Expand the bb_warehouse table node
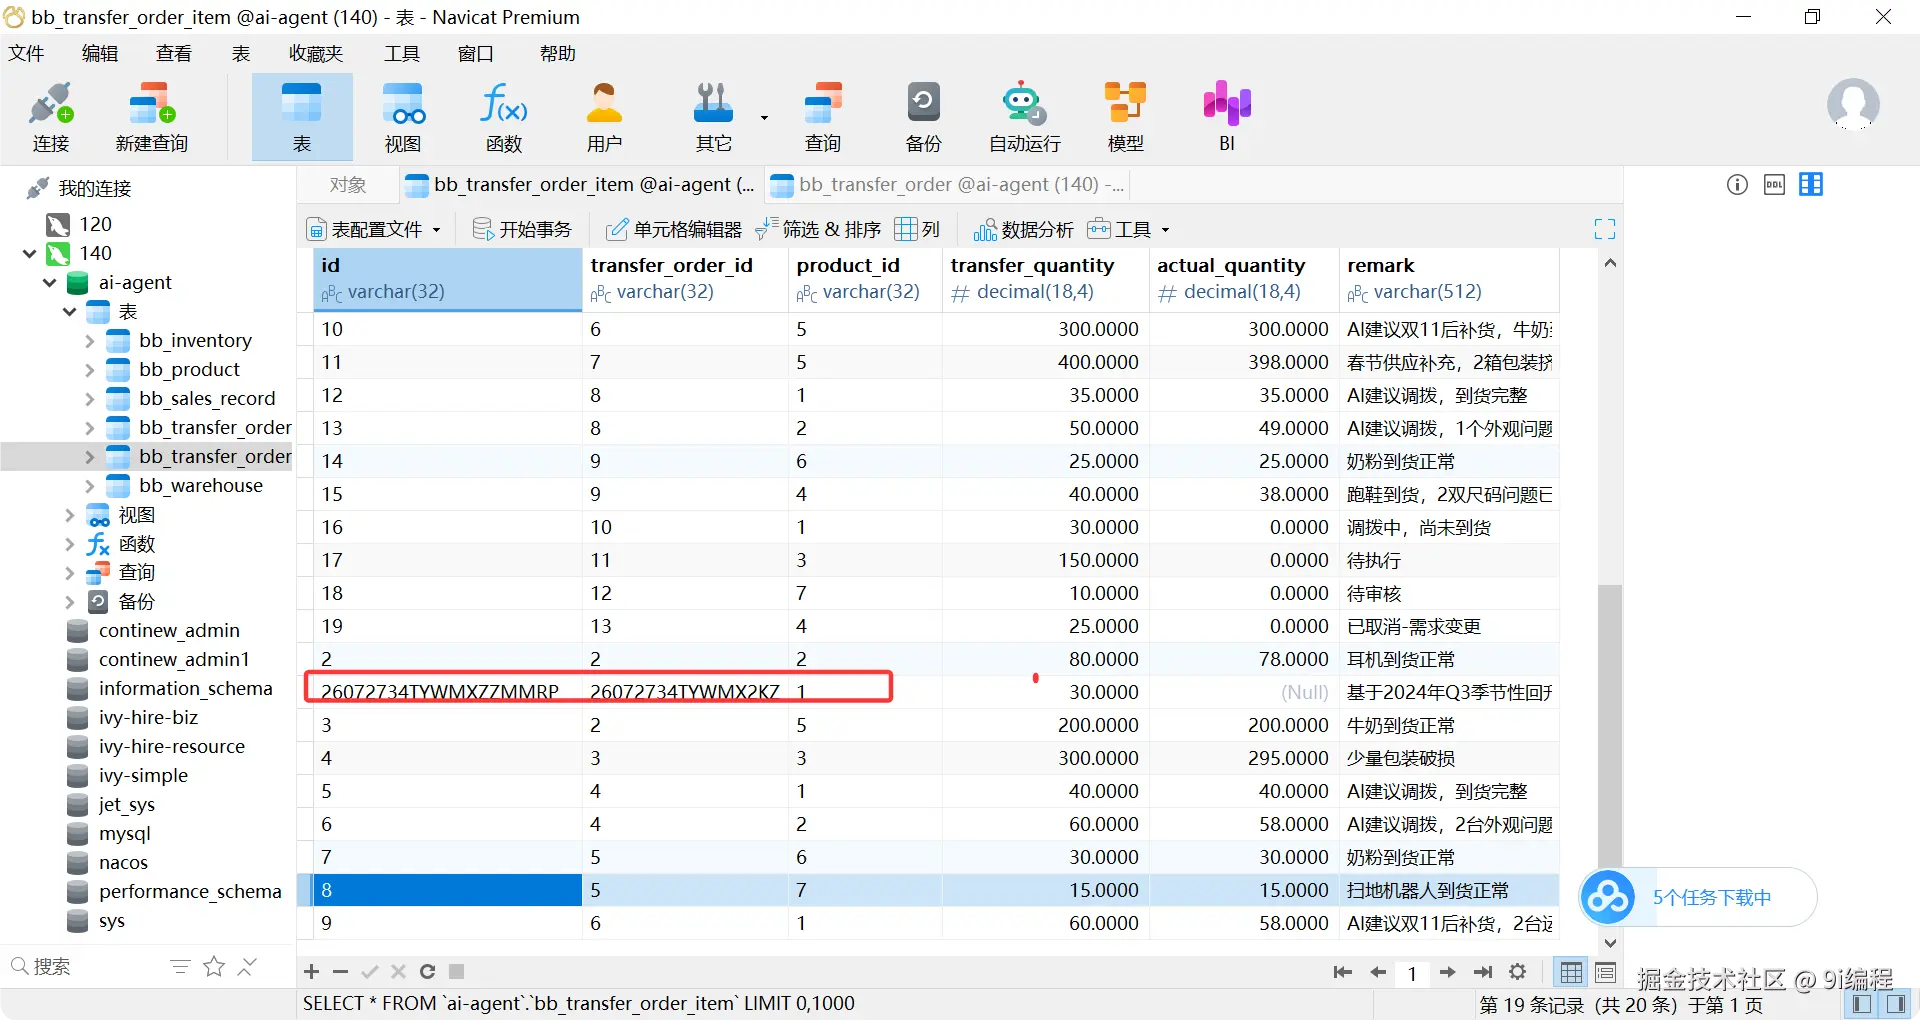The image size is (1920, 1020). (x=89, y=486)
